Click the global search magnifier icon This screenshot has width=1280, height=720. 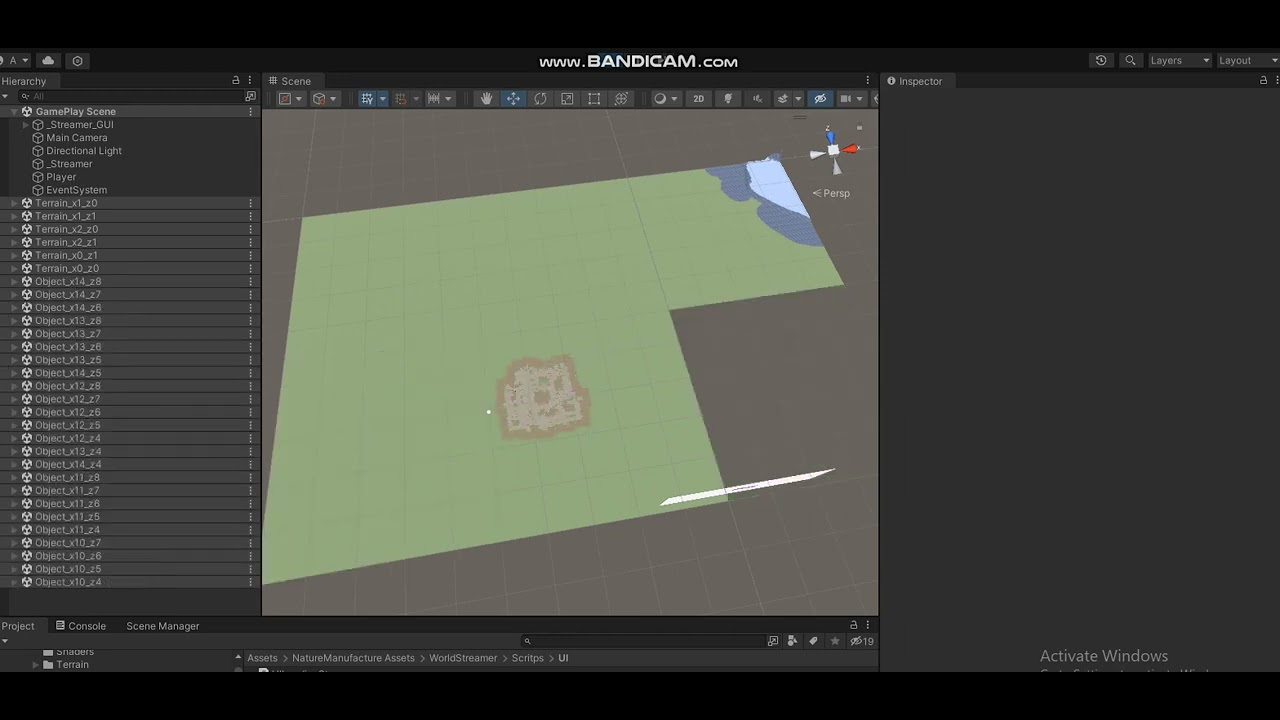click(1130, 60)
